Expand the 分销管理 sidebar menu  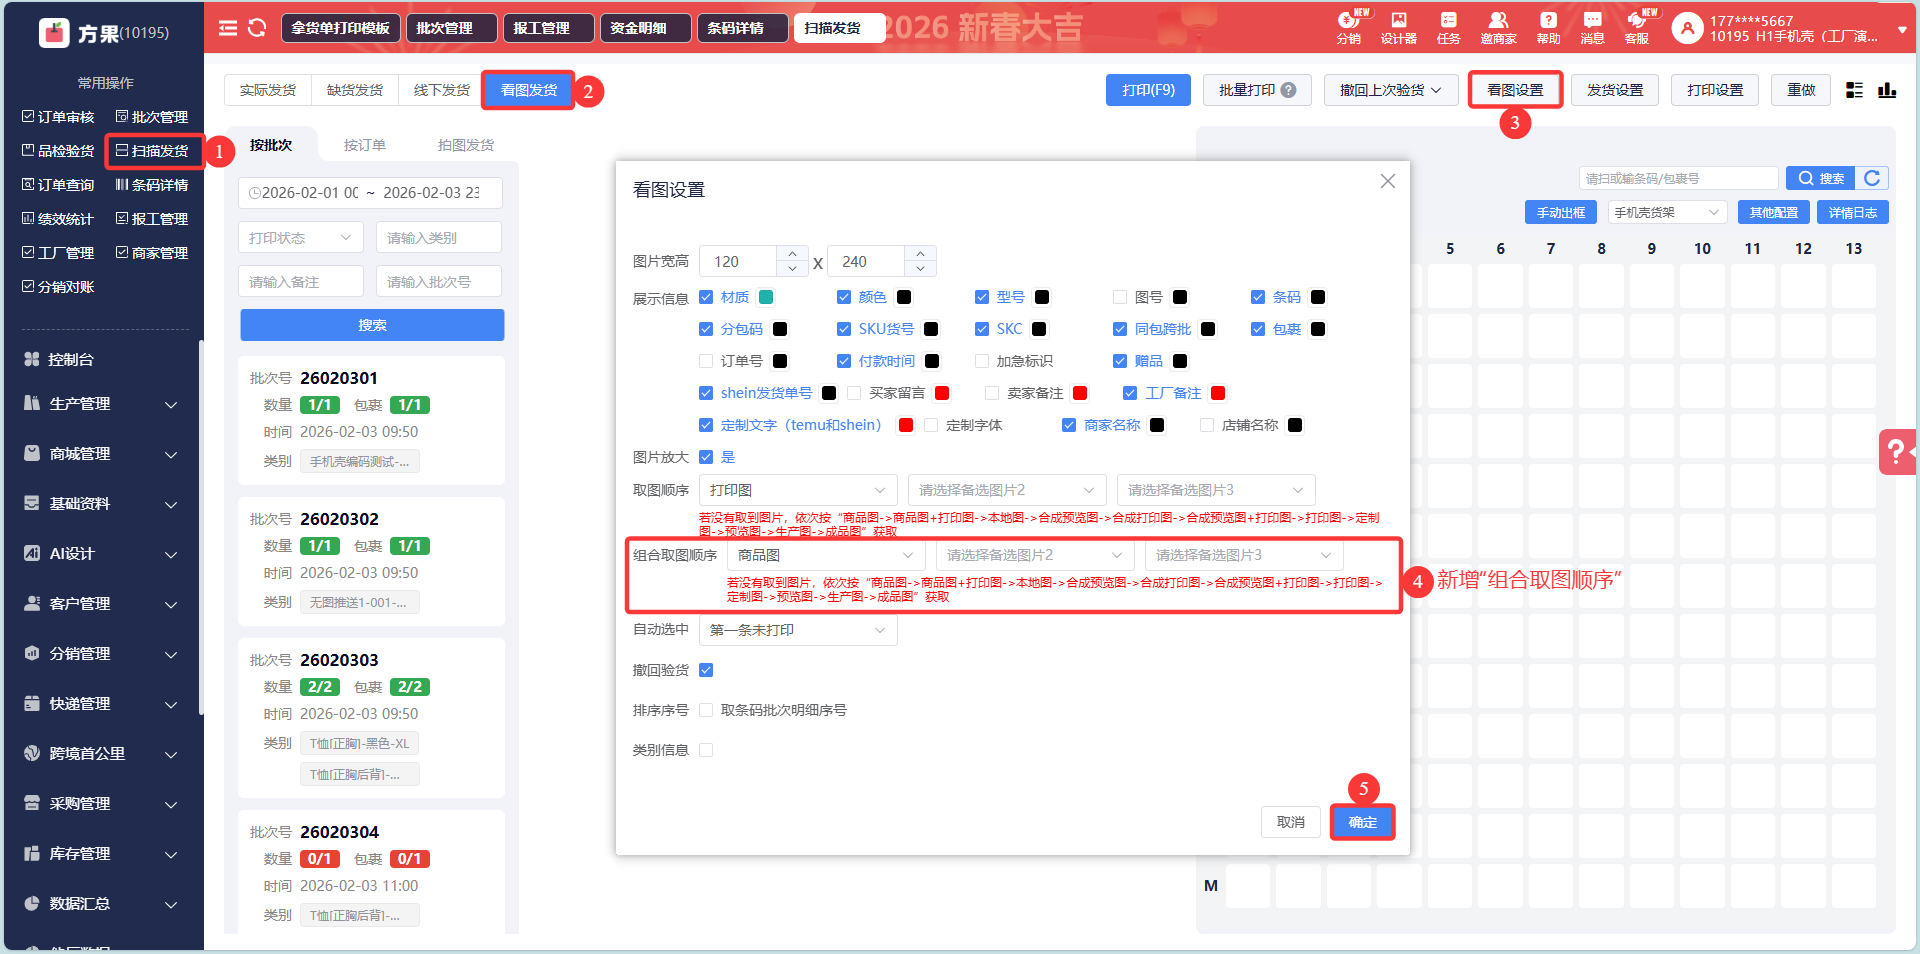tap(101, 653)
